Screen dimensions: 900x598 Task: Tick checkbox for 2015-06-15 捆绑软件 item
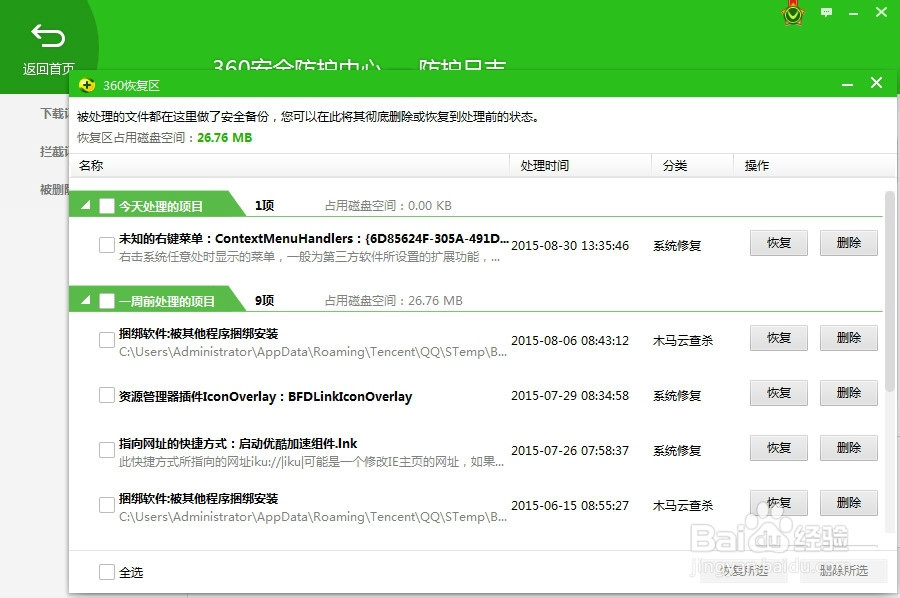coord(107,505)
